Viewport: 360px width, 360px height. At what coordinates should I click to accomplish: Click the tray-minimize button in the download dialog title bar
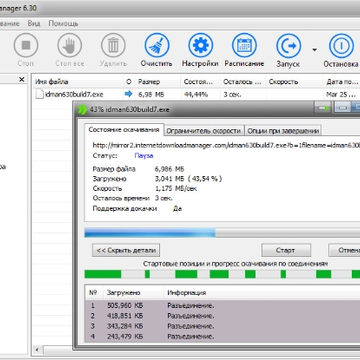pos(323,108)
